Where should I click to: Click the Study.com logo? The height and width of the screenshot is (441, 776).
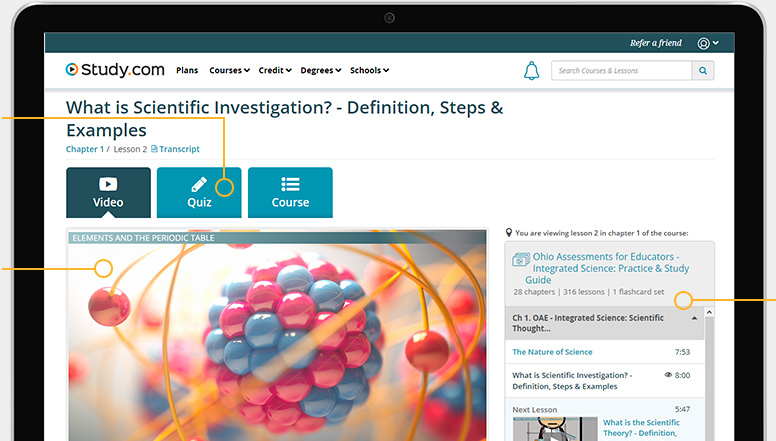[115, 70]
